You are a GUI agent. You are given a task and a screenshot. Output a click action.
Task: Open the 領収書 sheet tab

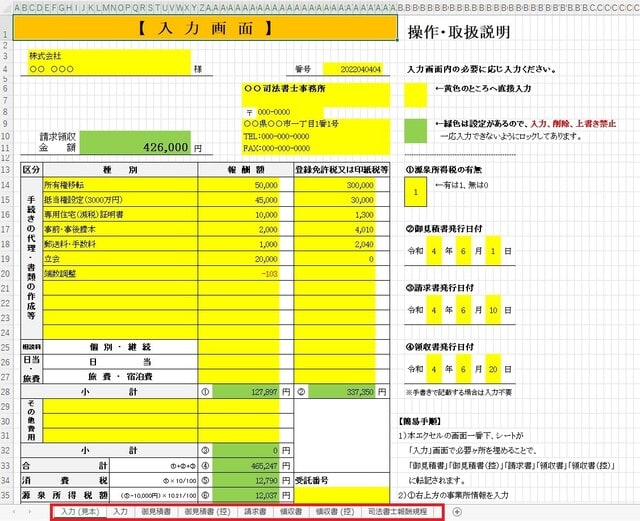[291, 512]
